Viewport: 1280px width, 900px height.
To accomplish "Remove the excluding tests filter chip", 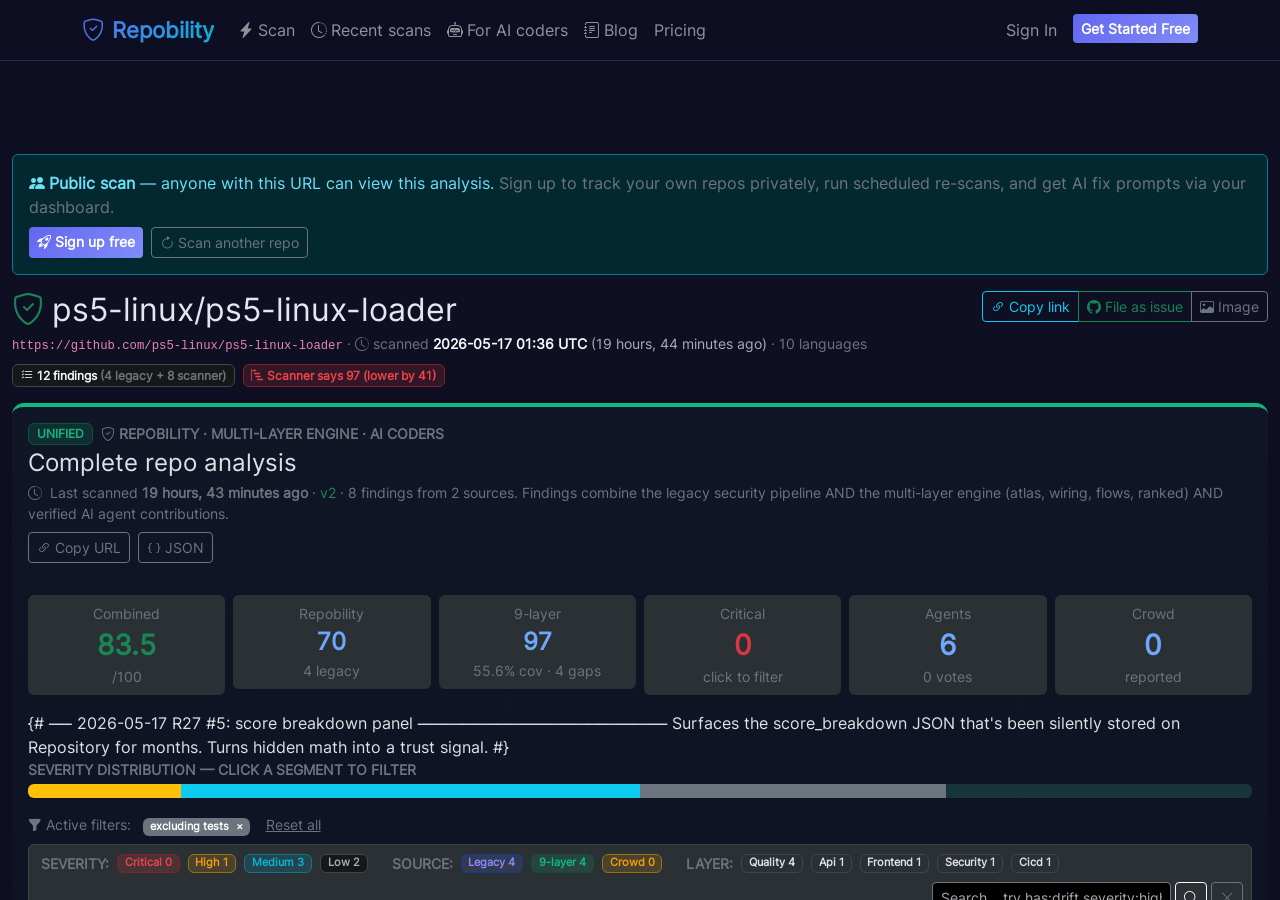I will pos(240,827).
